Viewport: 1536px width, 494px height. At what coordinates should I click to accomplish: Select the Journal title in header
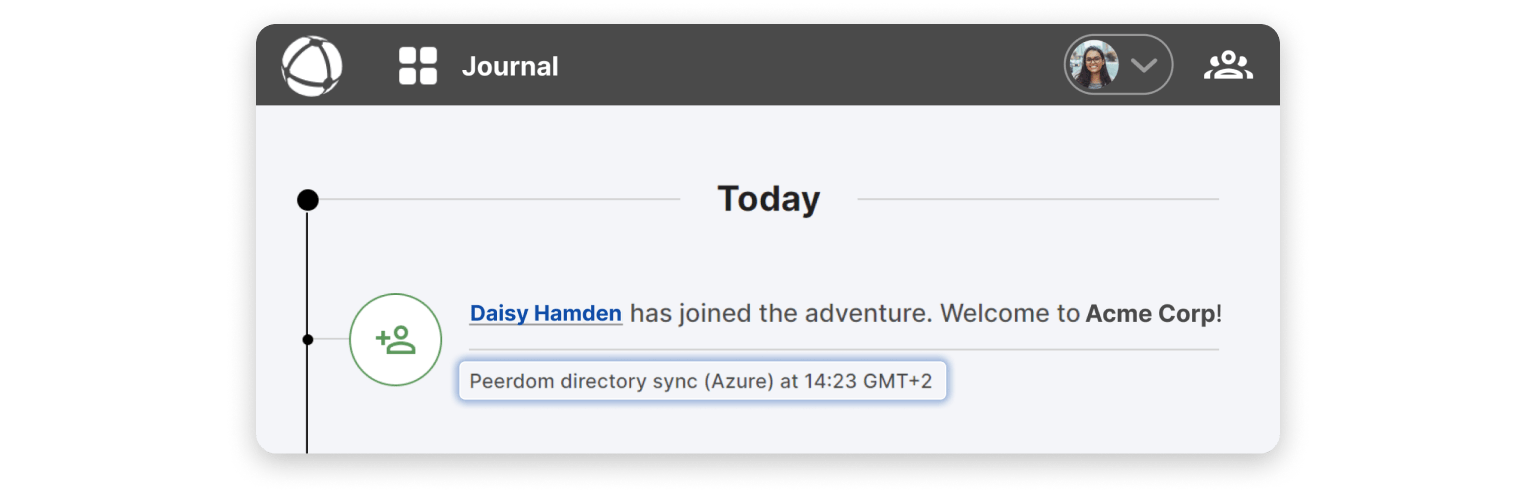click(x=510, y=67)
